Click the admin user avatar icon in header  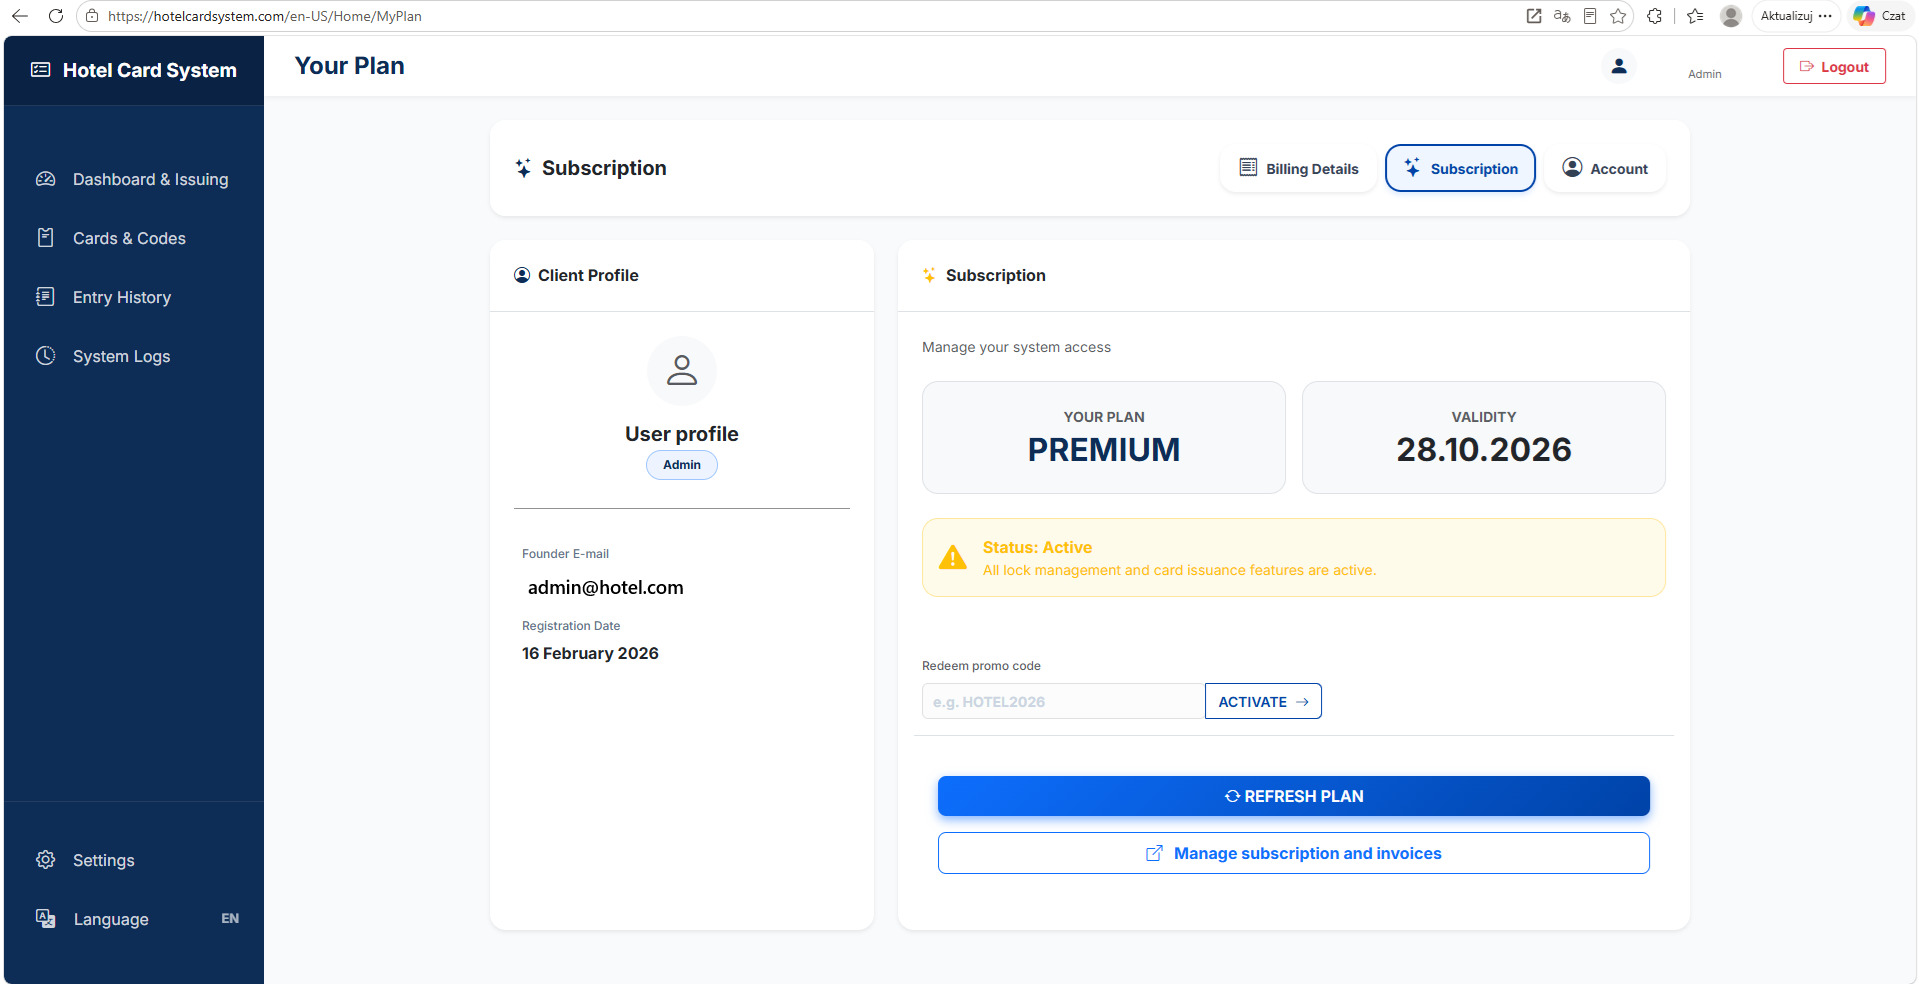click(1619, 66)
